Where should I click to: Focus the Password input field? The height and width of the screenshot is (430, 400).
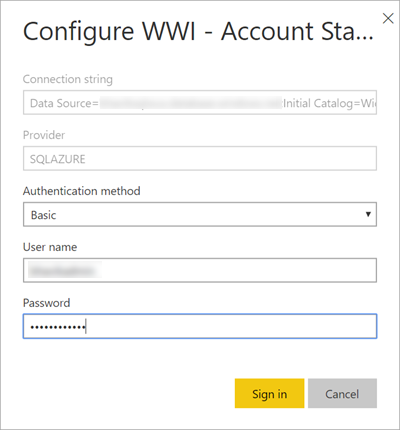click(x=200, y=326)
